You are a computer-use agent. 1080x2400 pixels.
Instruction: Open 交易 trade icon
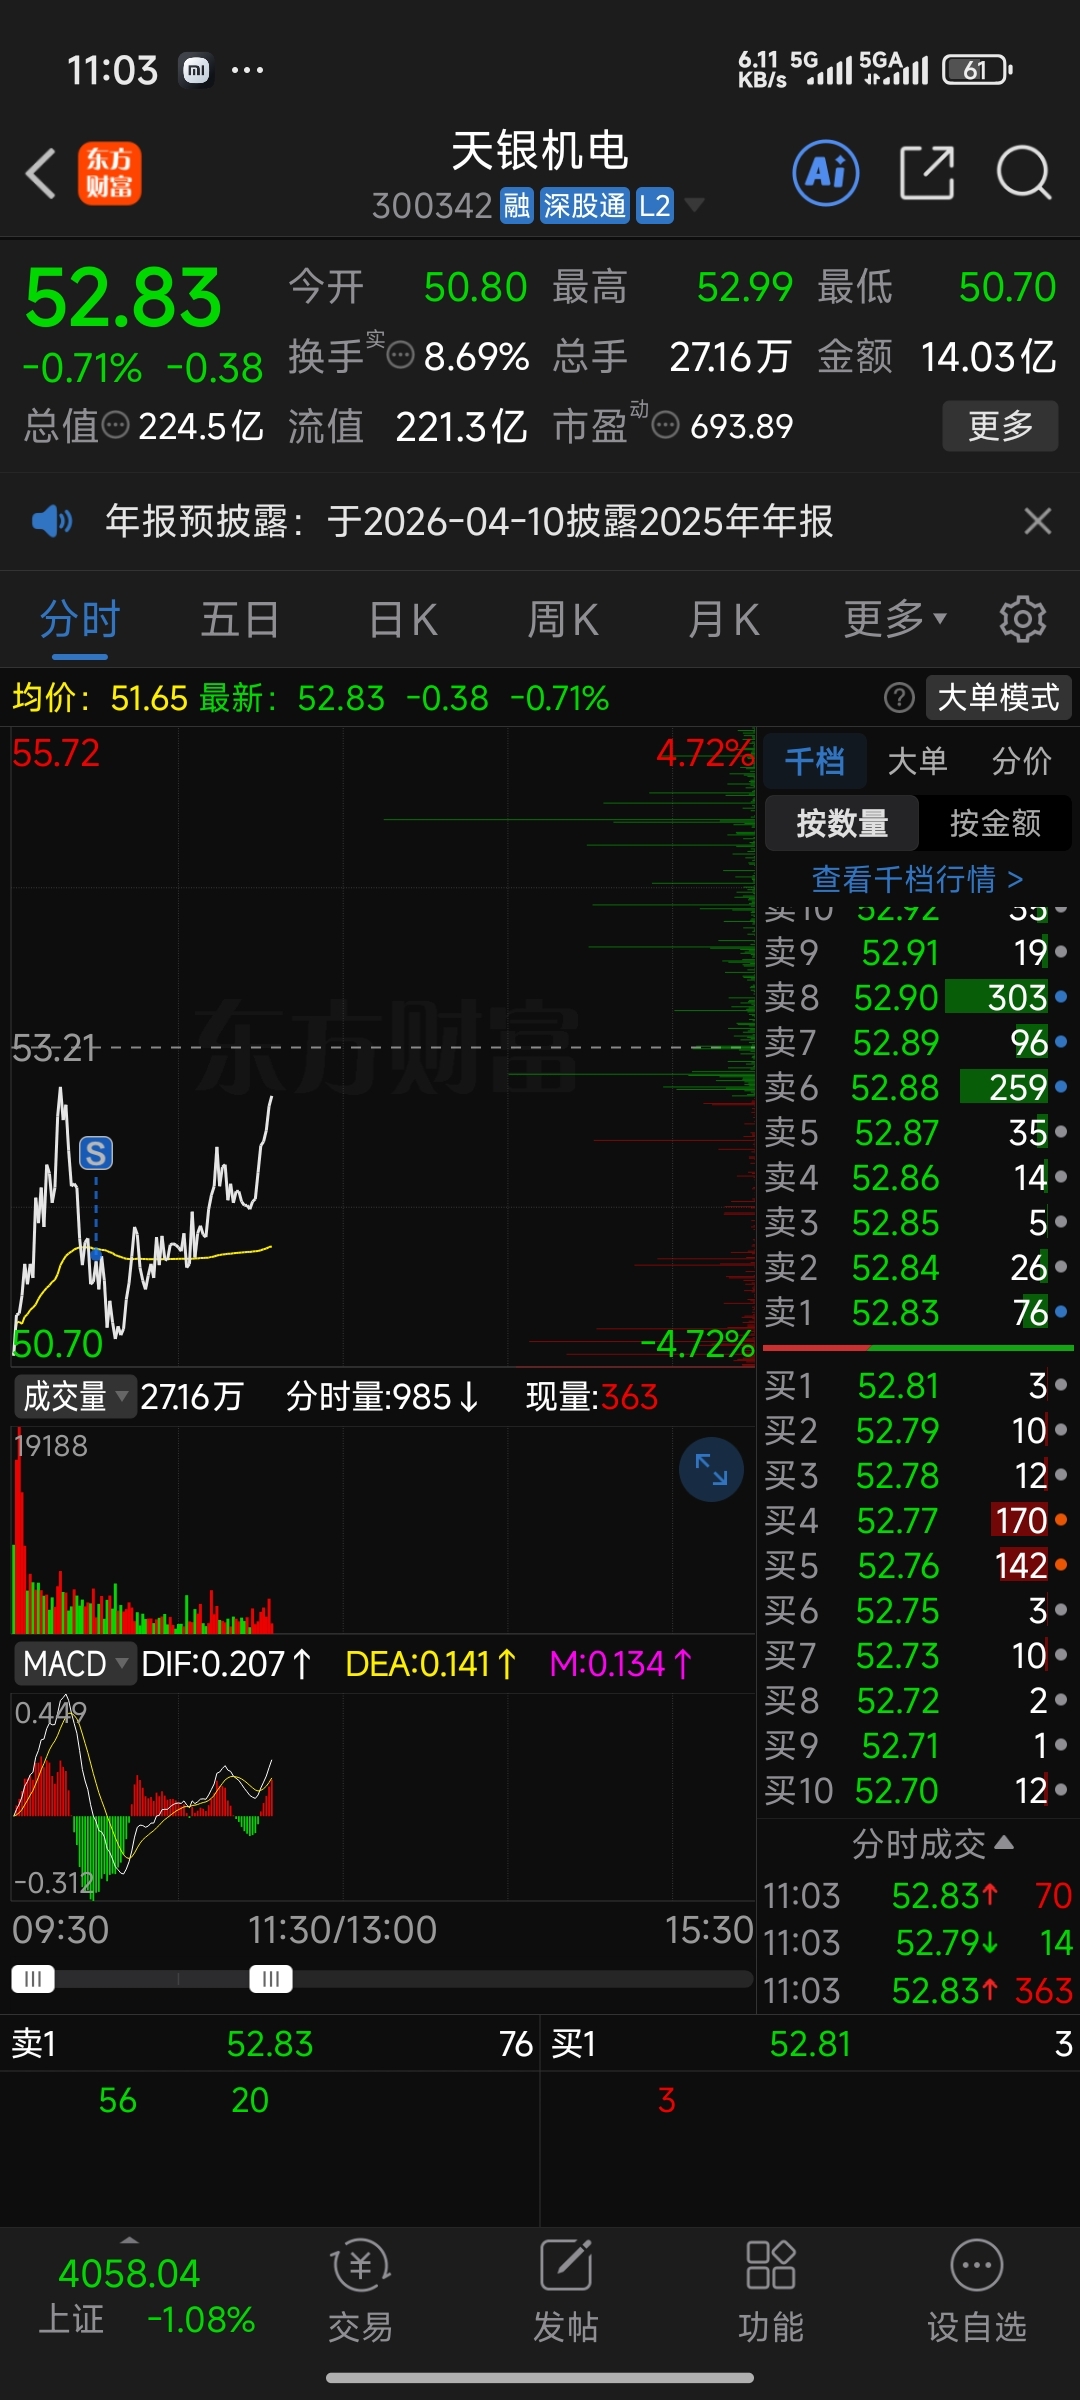click(x=360, y=2290)
